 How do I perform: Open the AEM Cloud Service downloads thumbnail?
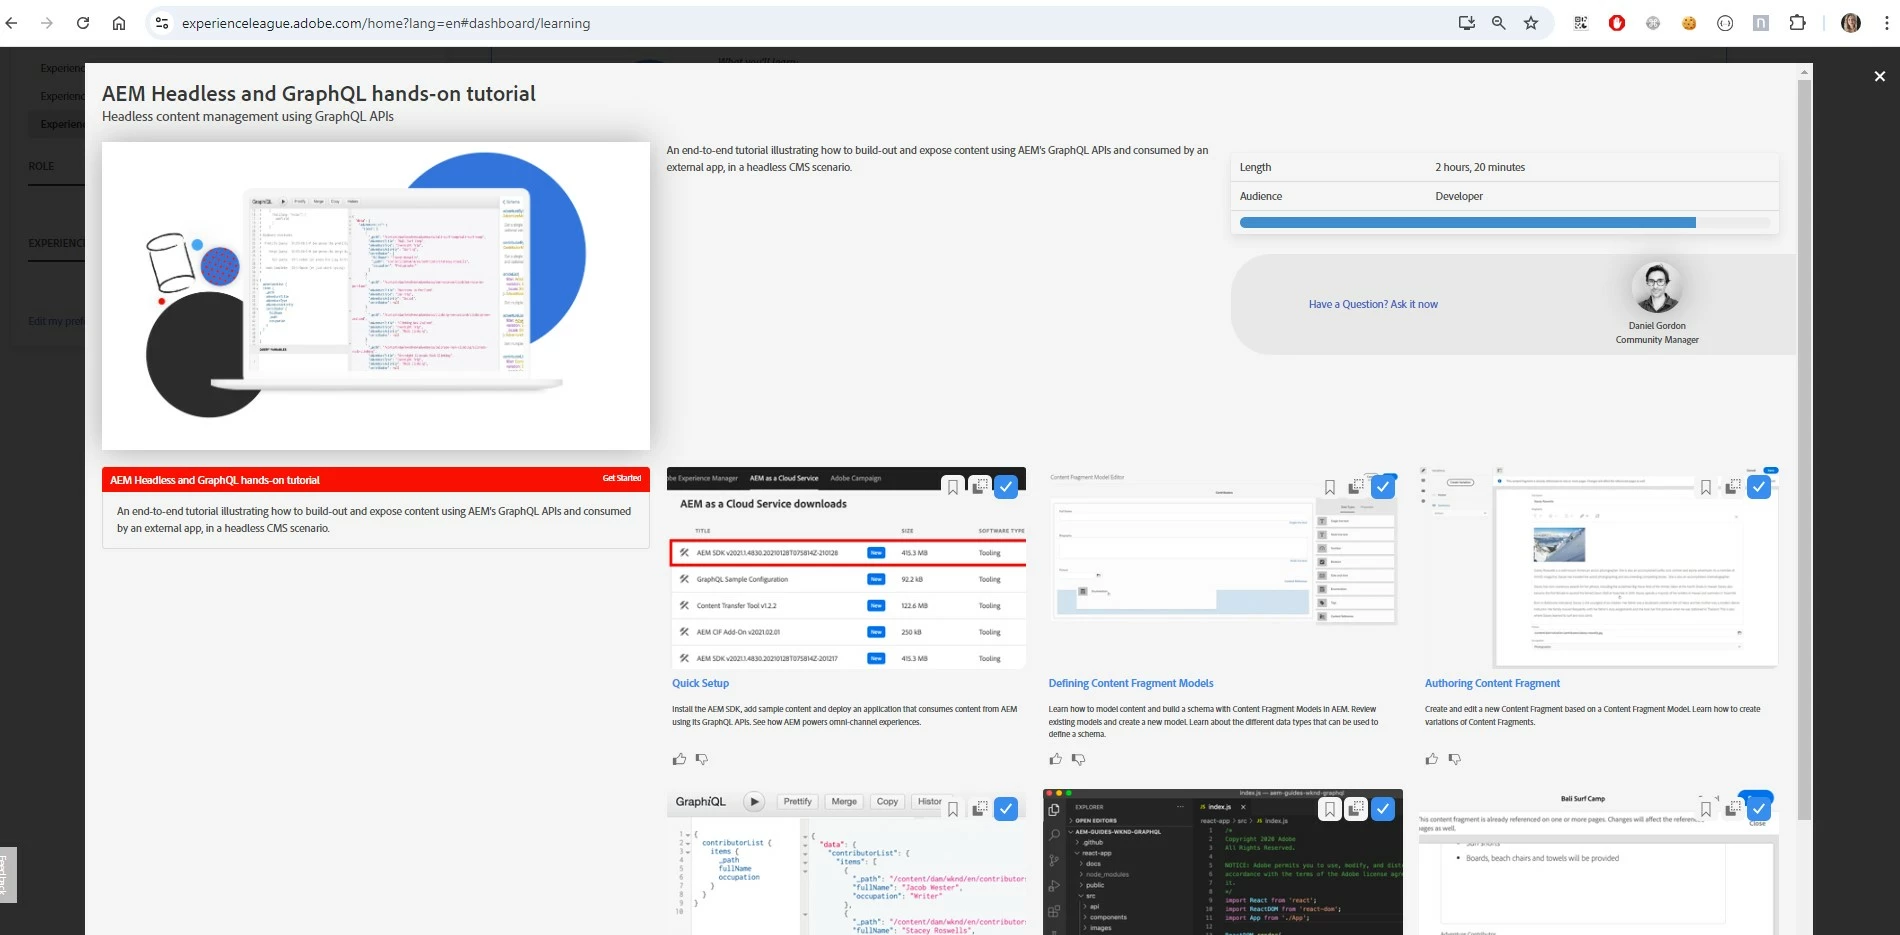[x=846, y=568]
